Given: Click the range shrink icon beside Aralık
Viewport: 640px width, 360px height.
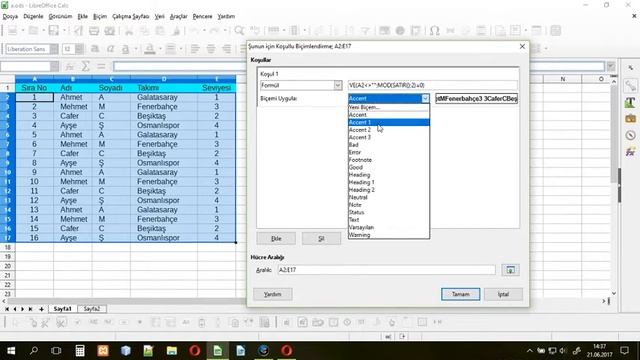Looking at the screenshot, I should pos(510,270).
